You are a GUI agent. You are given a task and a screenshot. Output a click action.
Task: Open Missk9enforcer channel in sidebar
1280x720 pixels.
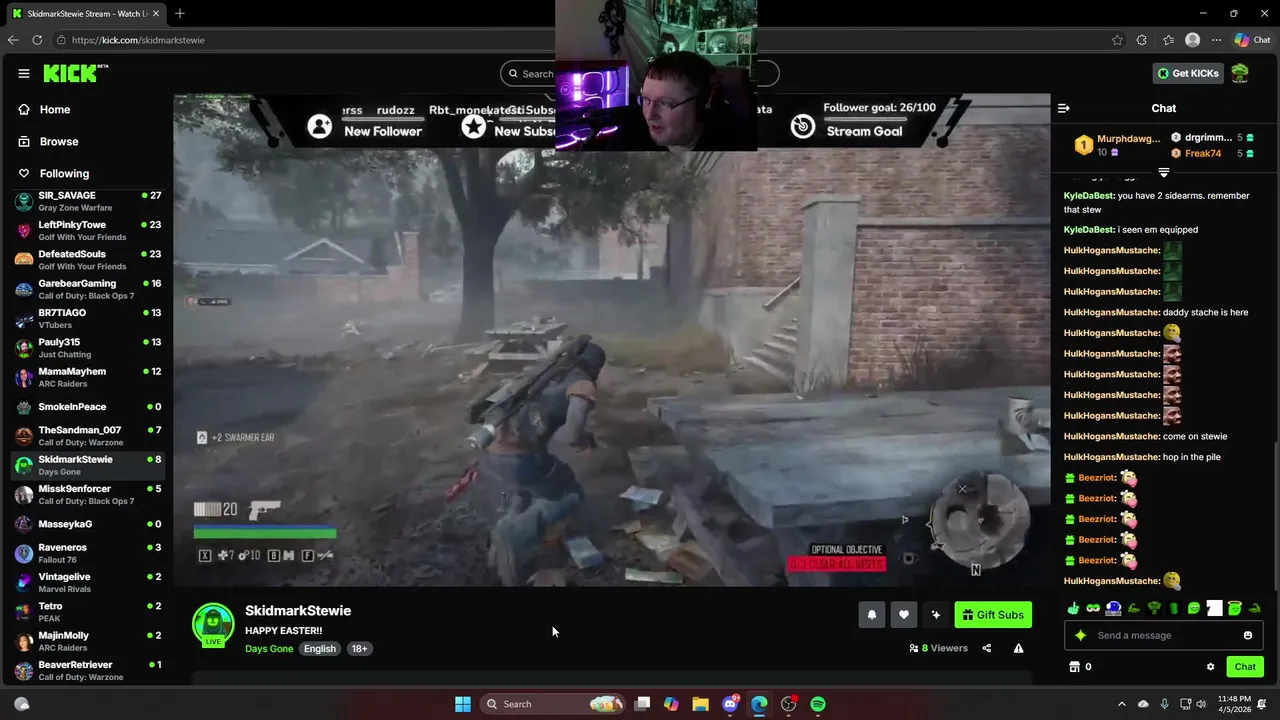click(x=87, y=495)
